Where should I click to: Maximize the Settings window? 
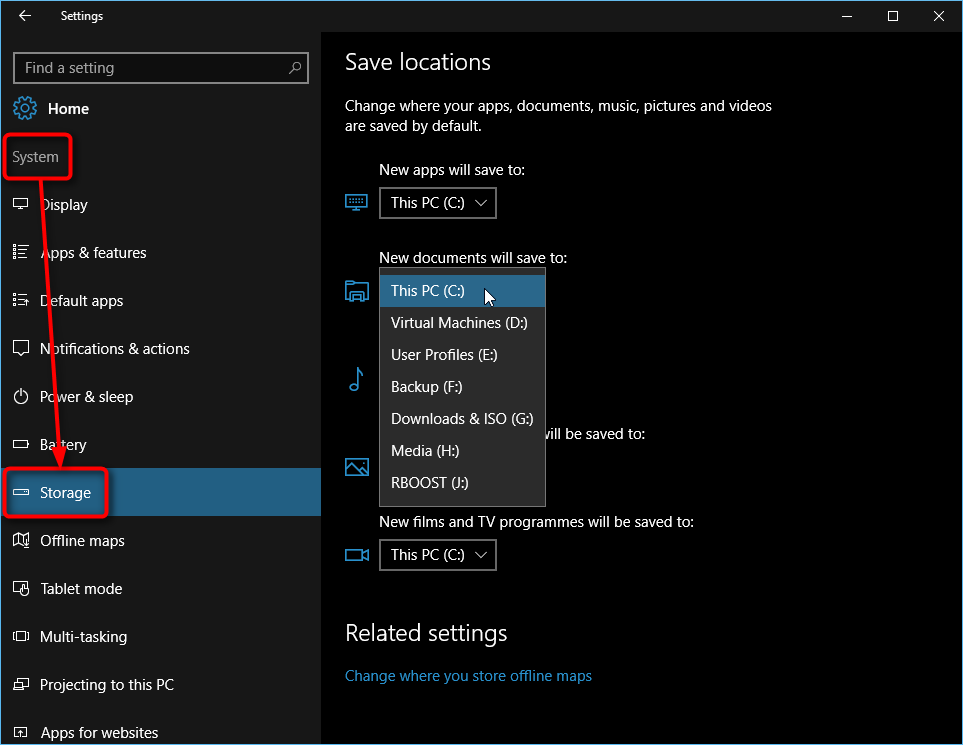tap(893, 16)
